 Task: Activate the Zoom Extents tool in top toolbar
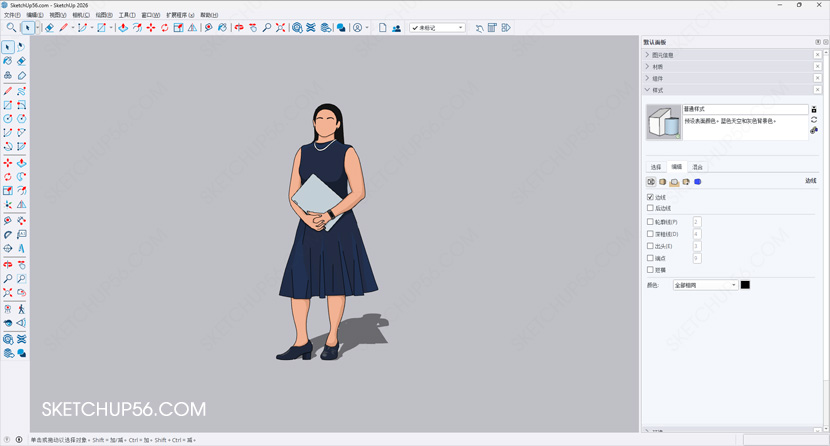(x=280, y=28)
